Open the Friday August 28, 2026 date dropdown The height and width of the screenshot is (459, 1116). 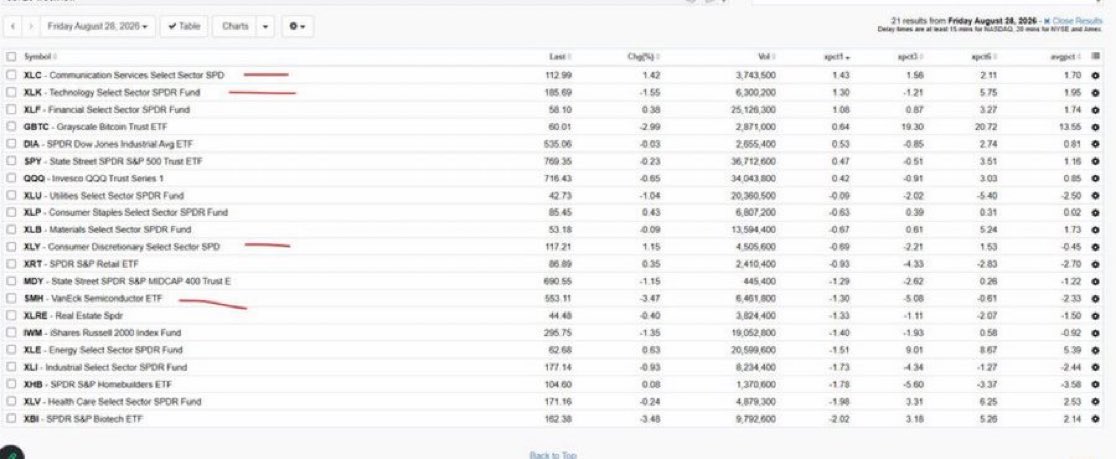click(98, 26)
